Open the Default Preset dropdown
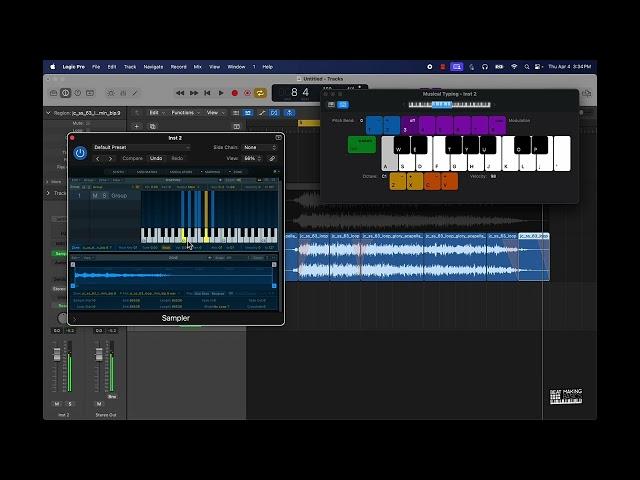 coord(142,147)
